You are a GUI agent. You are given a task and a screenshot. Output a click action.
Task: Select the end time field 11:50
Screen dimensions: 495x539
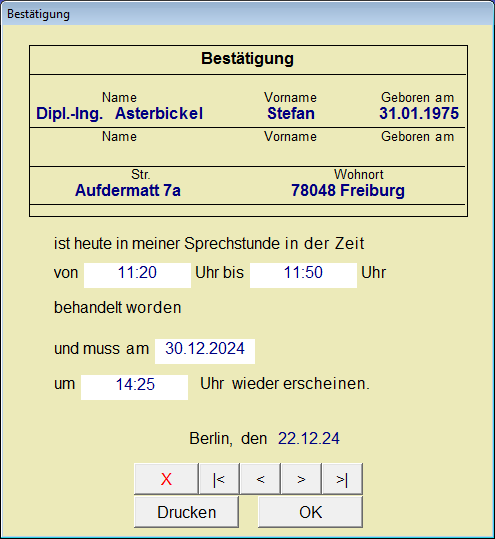pyautogui.click(x=303, y=275)
